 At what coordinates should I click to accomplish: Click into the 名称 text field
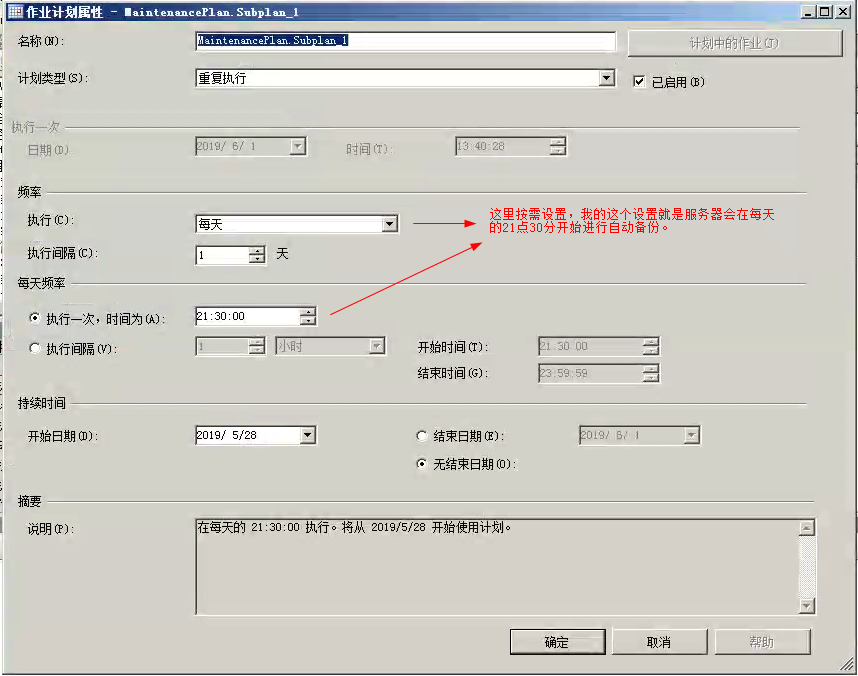(x=405, y=42)
